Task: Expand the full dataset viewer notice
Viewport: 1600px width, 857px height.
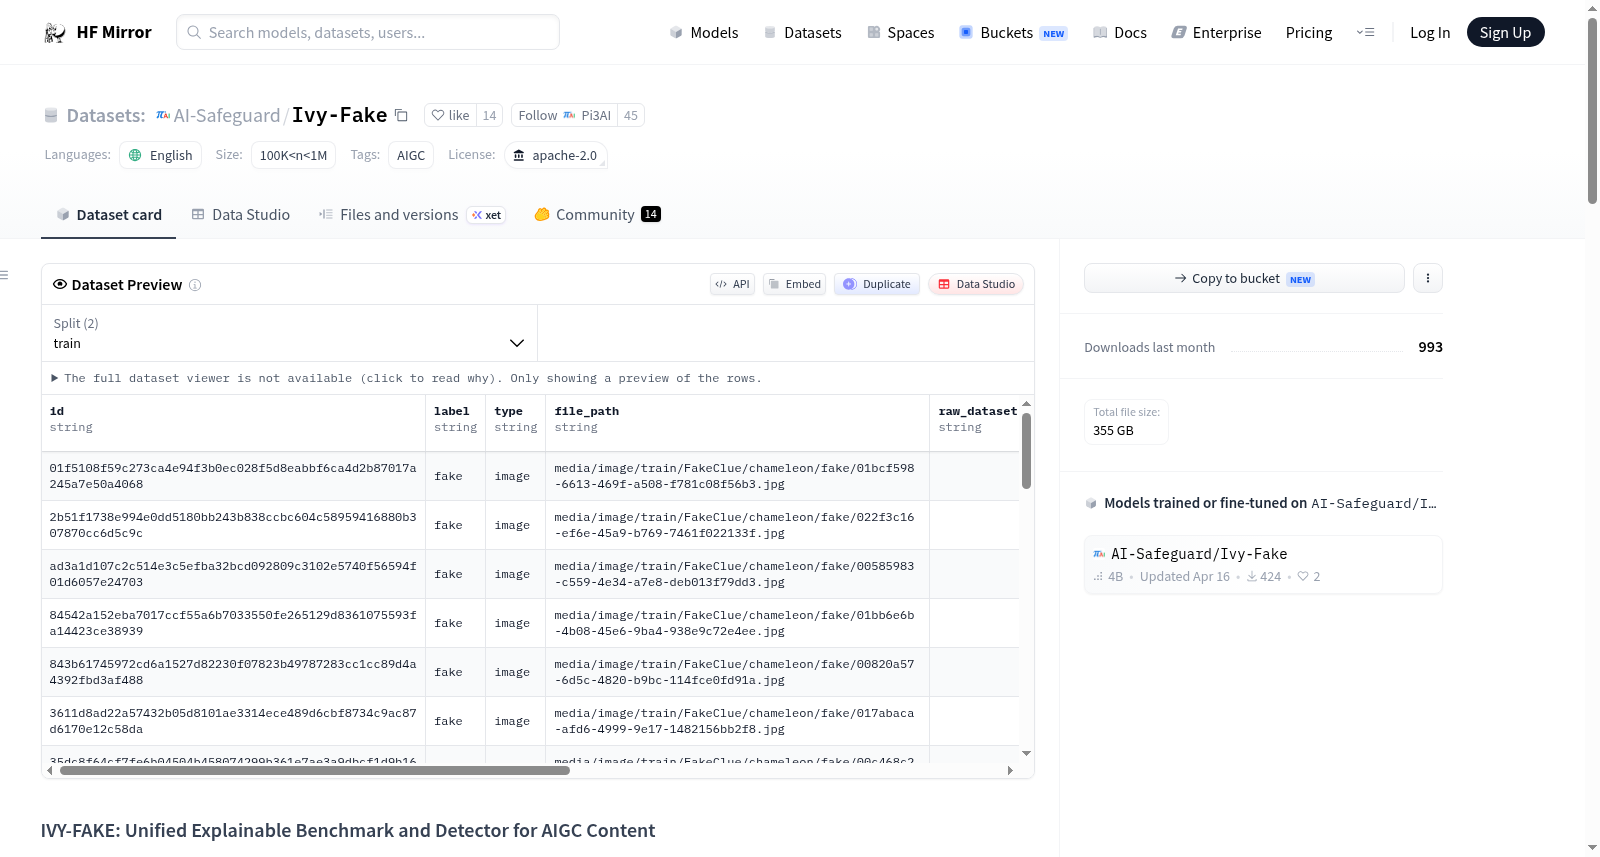Action: pos(406,378)
